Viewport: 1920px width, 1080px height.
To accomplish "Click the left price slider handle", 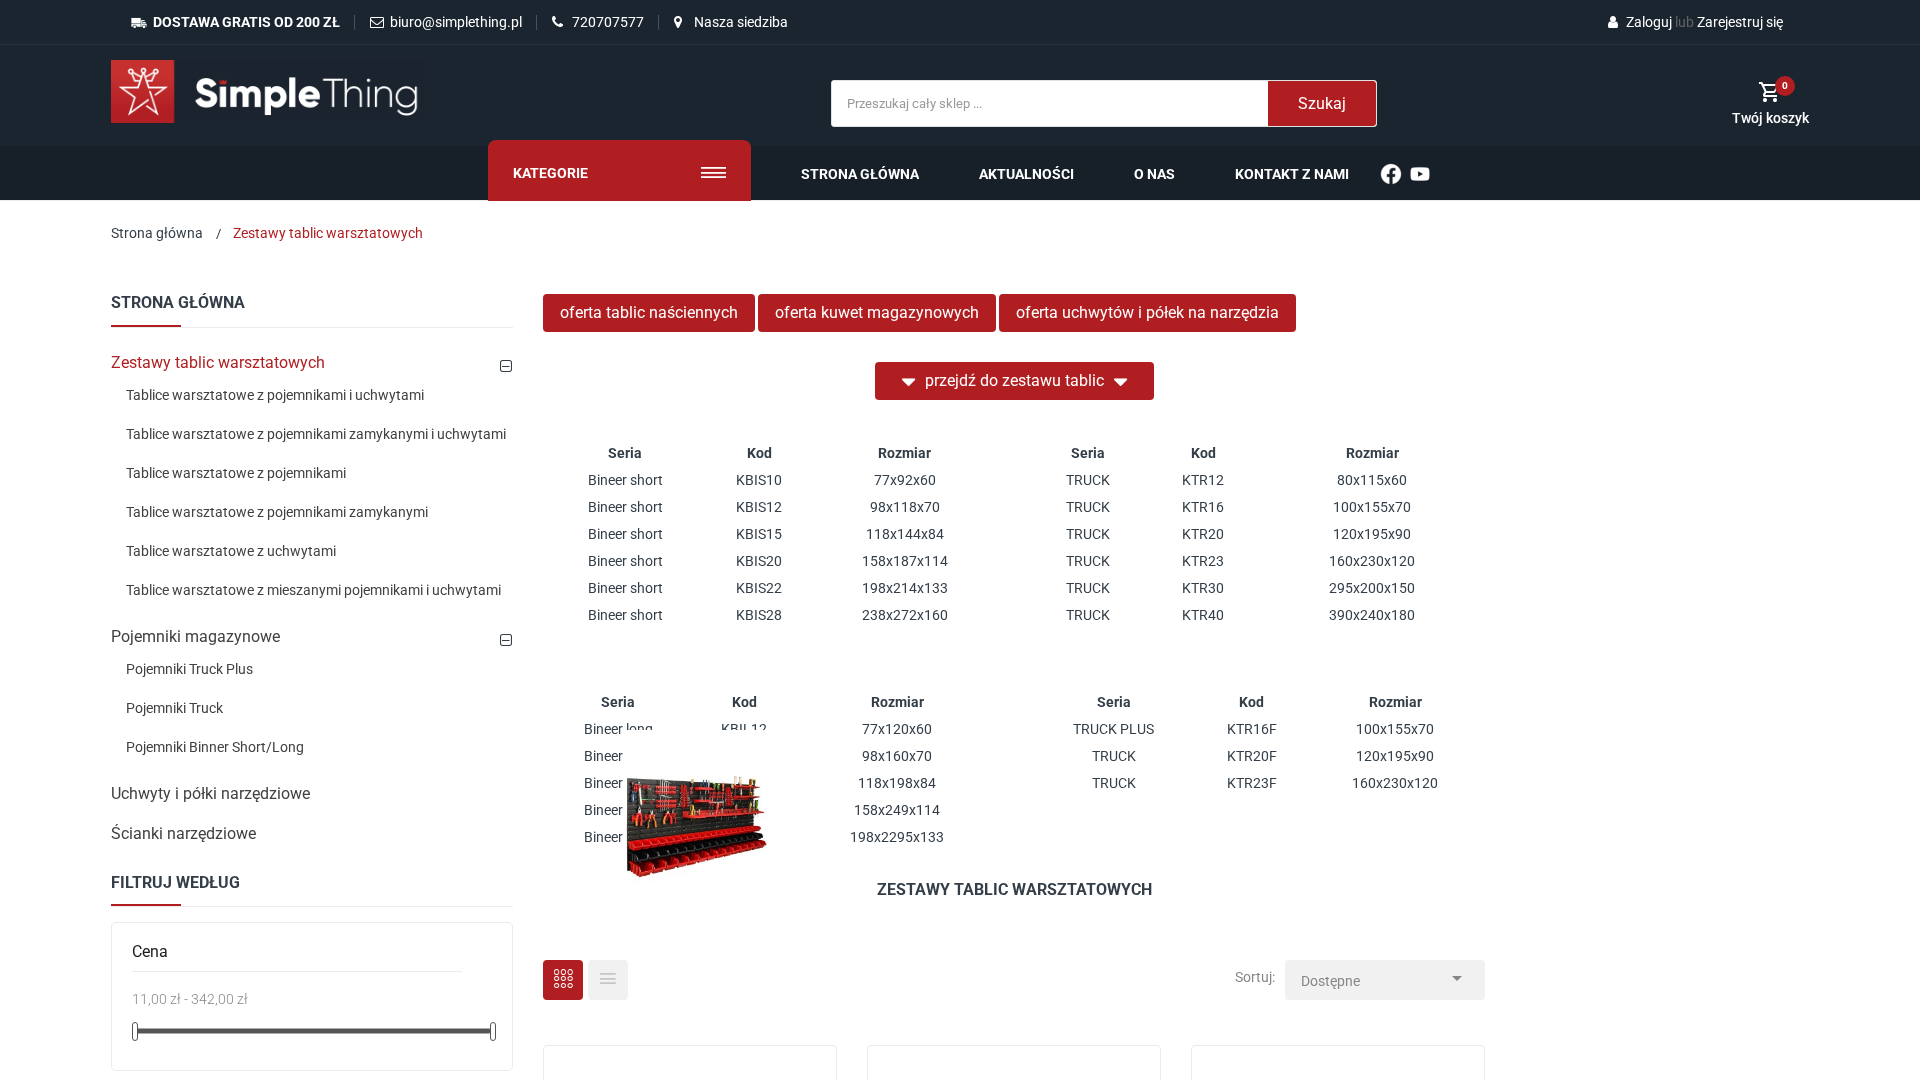I will coord(135,1031).
